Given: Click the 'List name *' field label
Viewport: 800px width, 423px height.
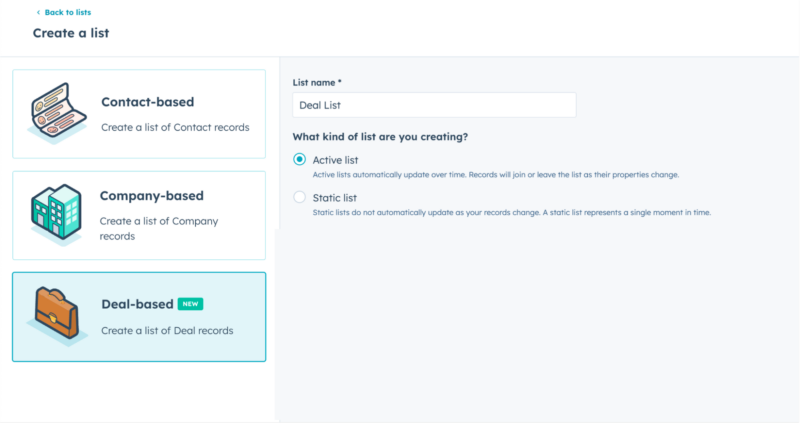Looking at the screenshot, I should point(317,83).
